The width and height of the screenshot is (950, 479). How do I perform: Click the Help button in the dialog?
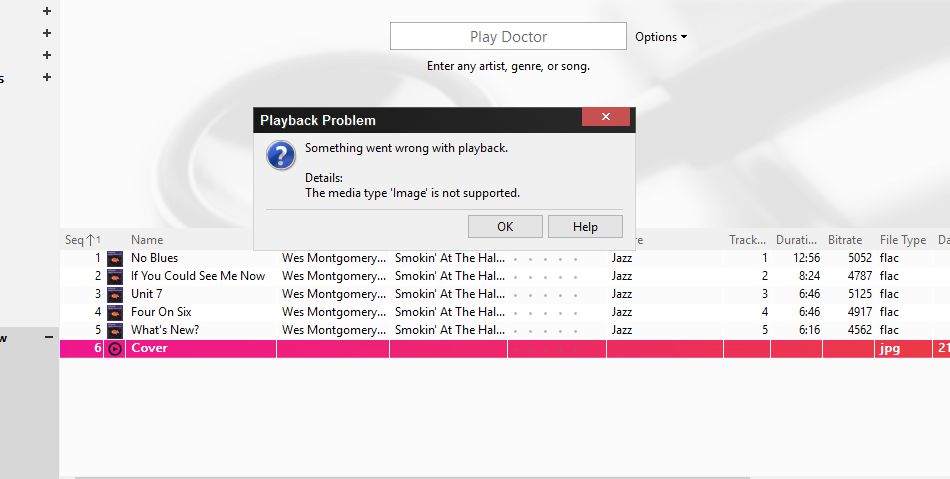click(x=585, y=227)
